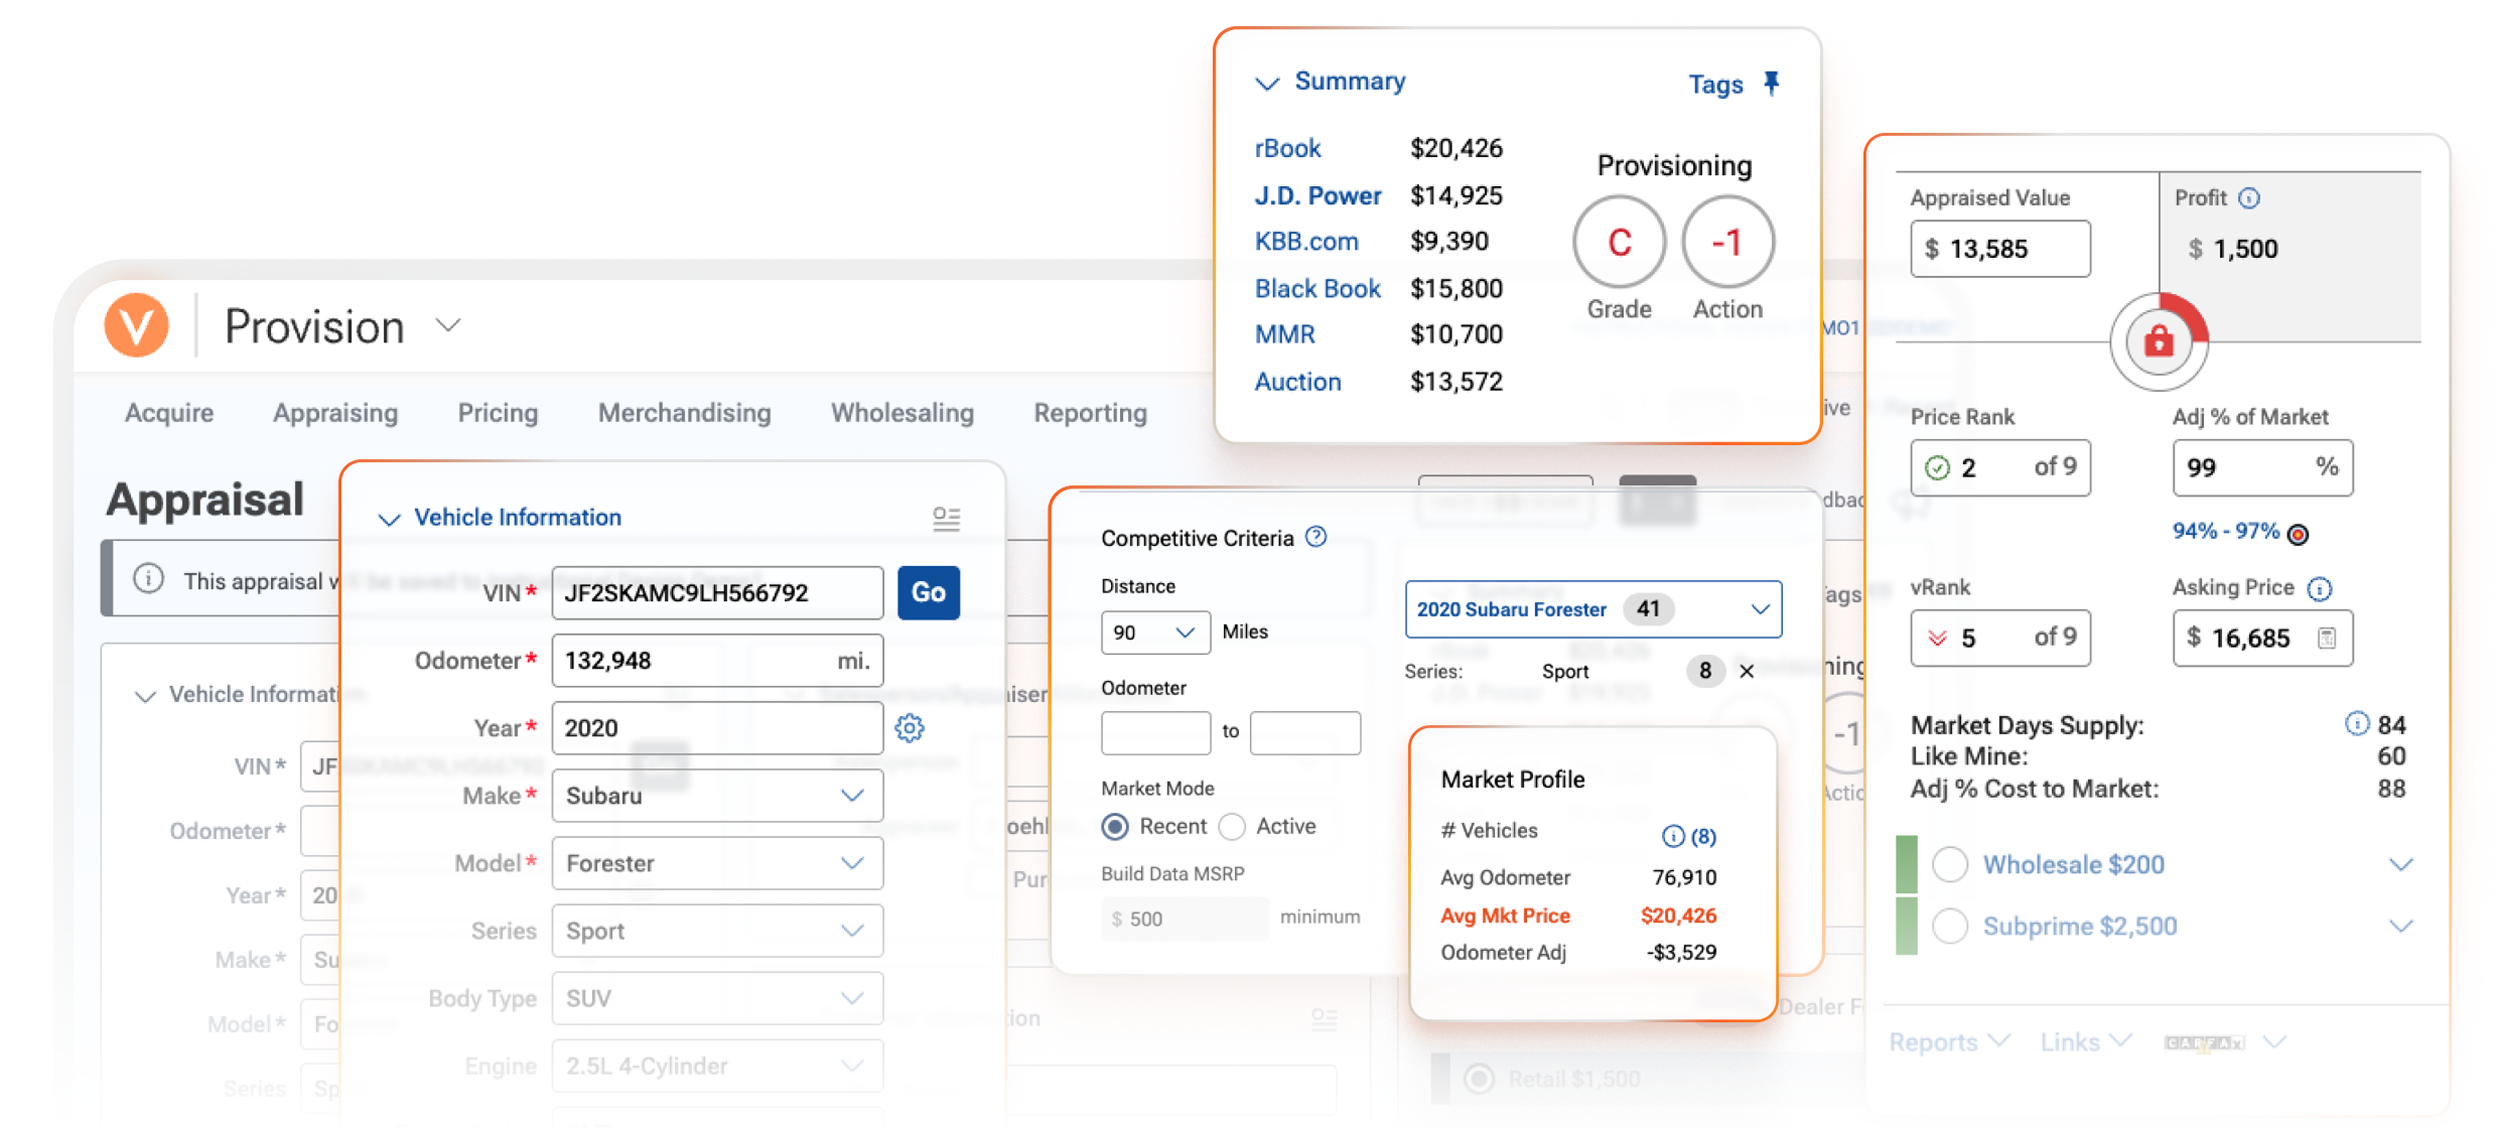Open the Make dropdown showing Subaru
The height and width of the screenshot is (1128, 2498).
click(x=717, y=795)
